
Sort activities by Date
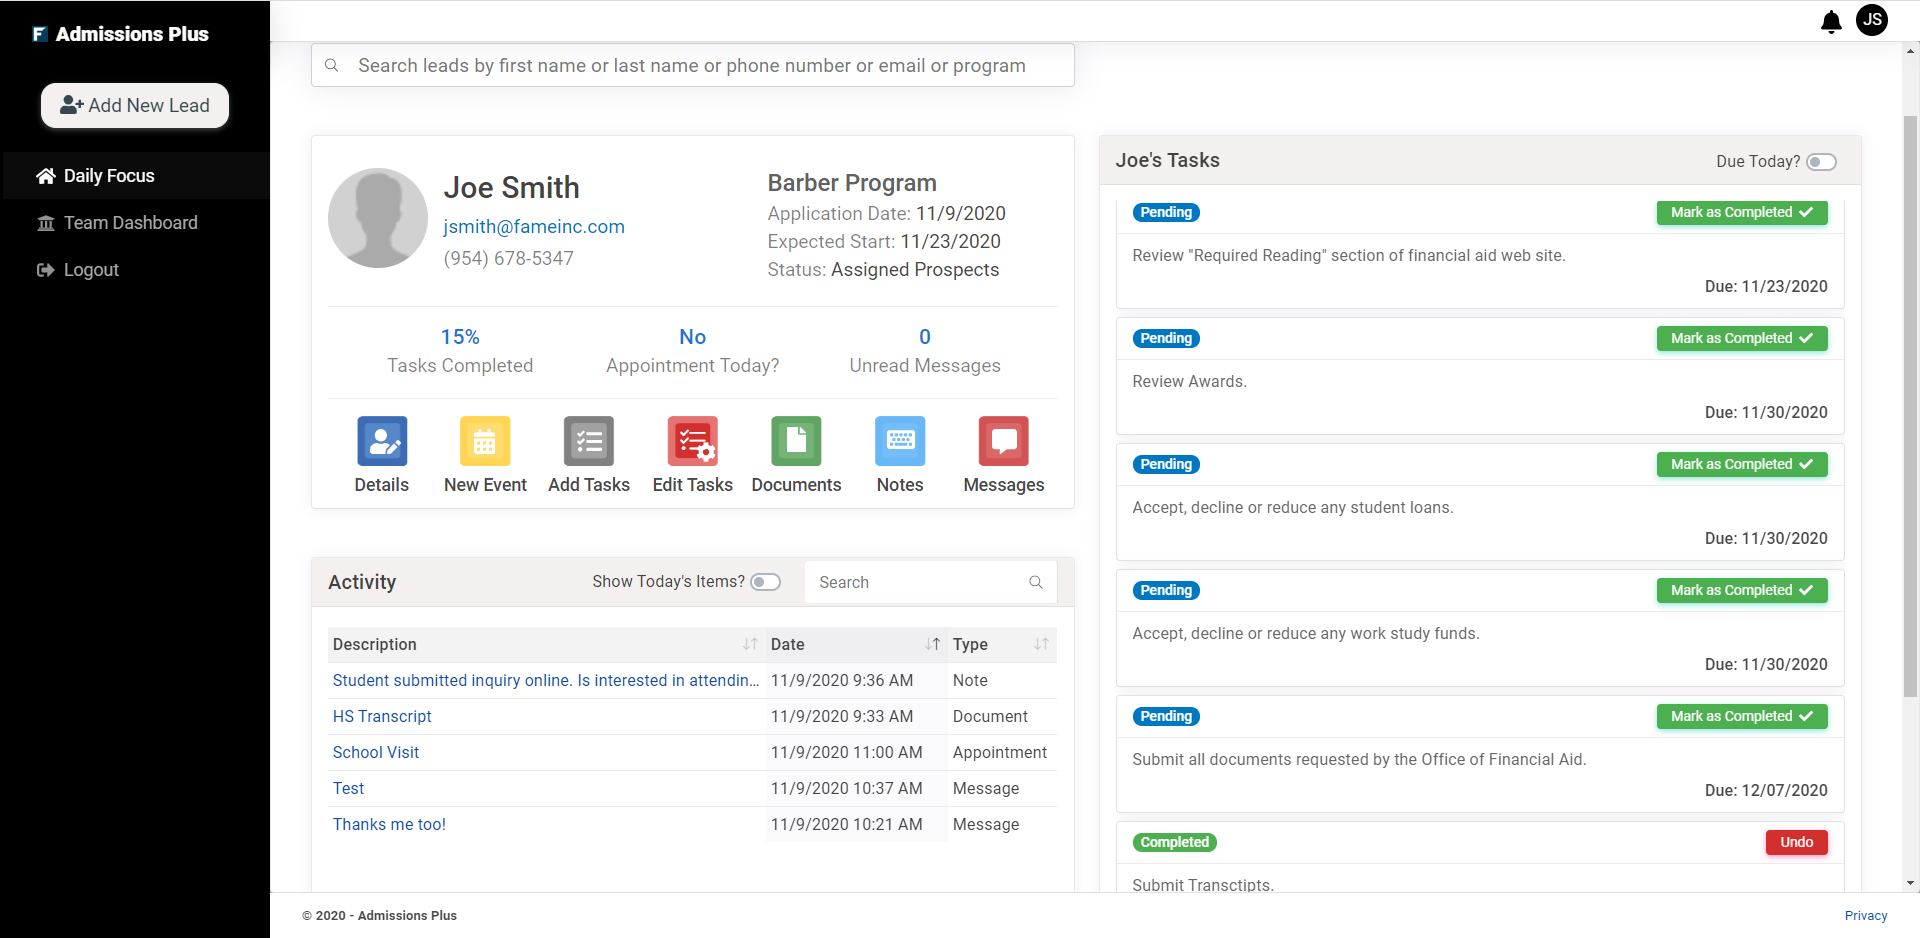pos(934,644)
